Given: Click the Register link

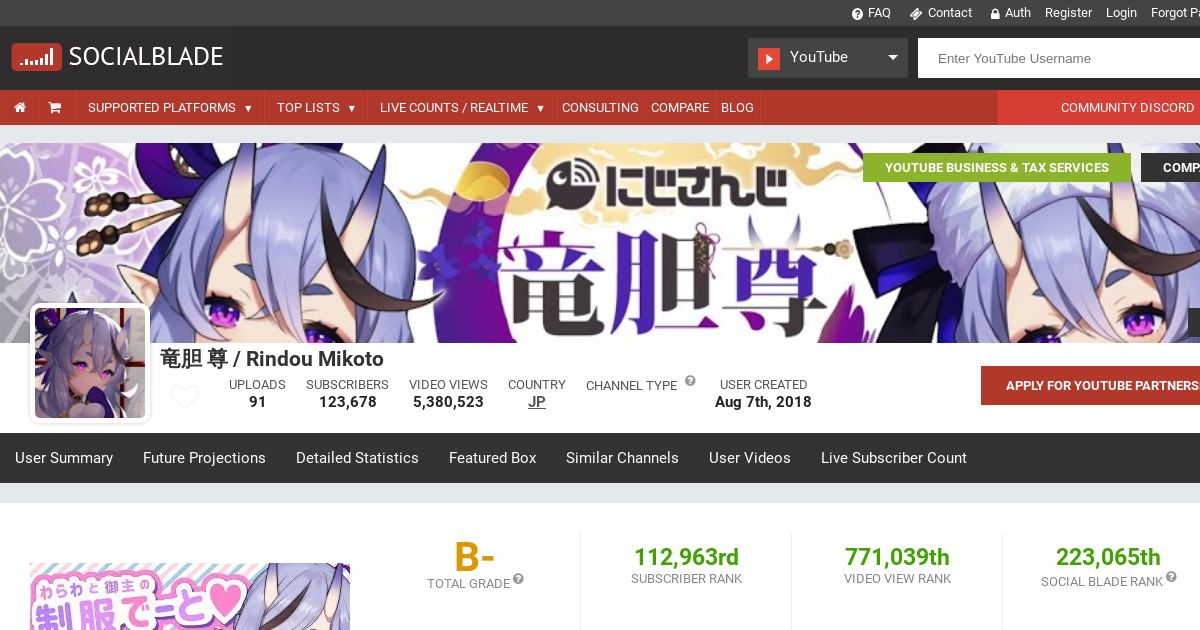Looking at the screenshot, I should click(1068, 13).
